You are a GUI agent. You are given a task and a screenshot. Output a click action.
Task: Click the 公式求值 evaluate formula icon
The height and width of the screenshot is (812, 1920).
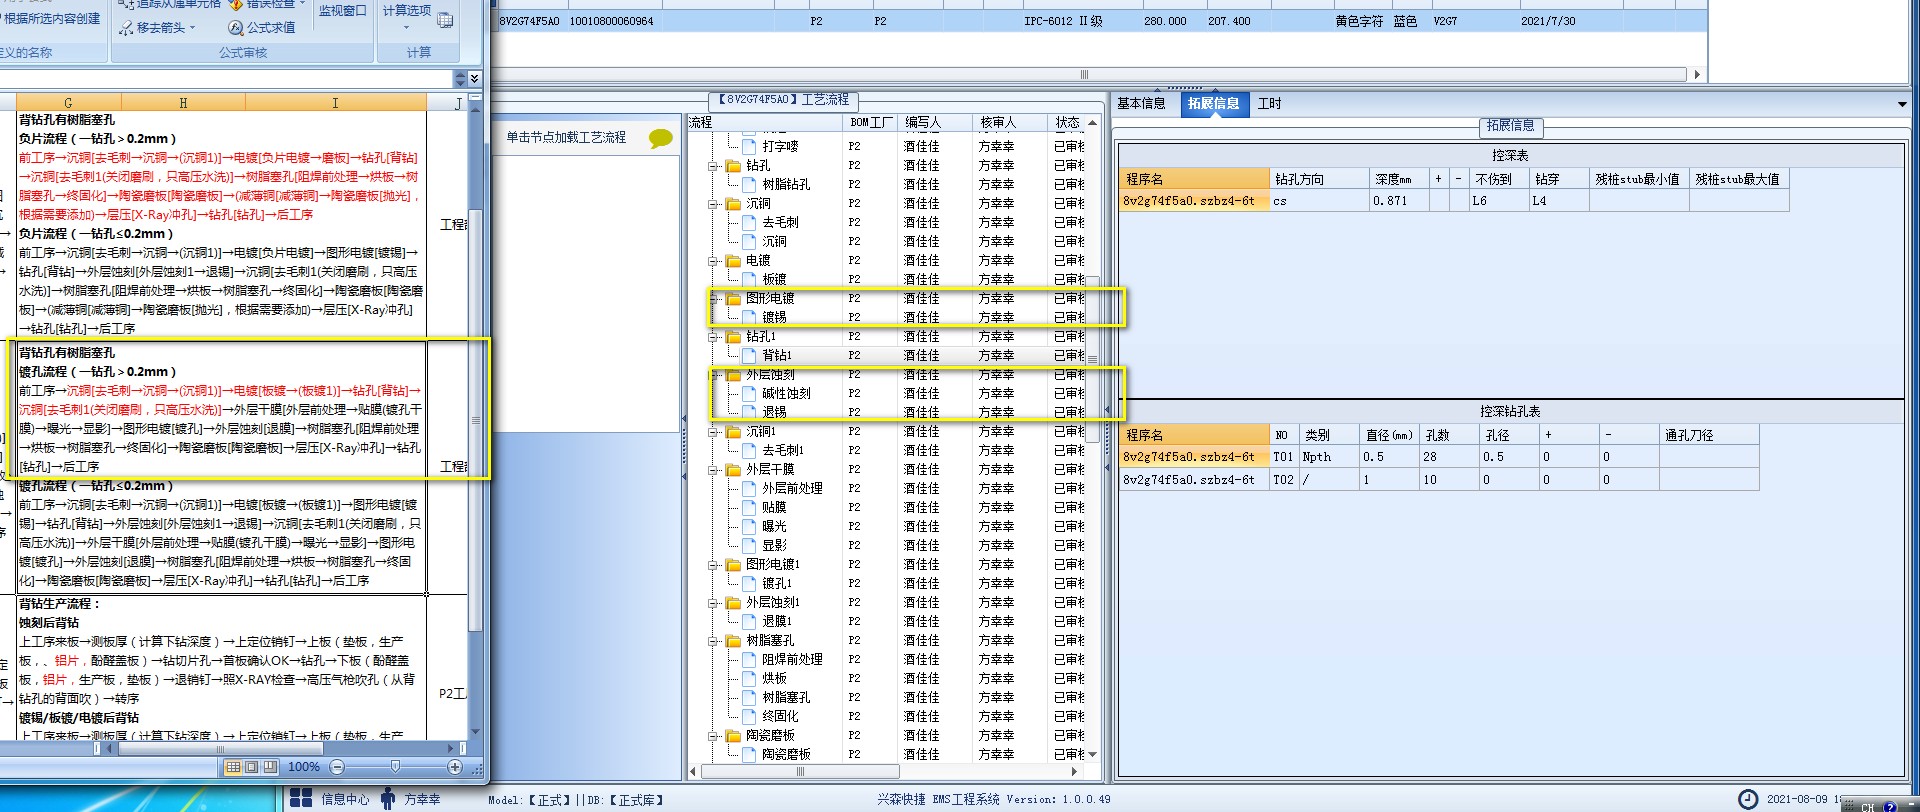pyautogui.click(x=236, y=28)
